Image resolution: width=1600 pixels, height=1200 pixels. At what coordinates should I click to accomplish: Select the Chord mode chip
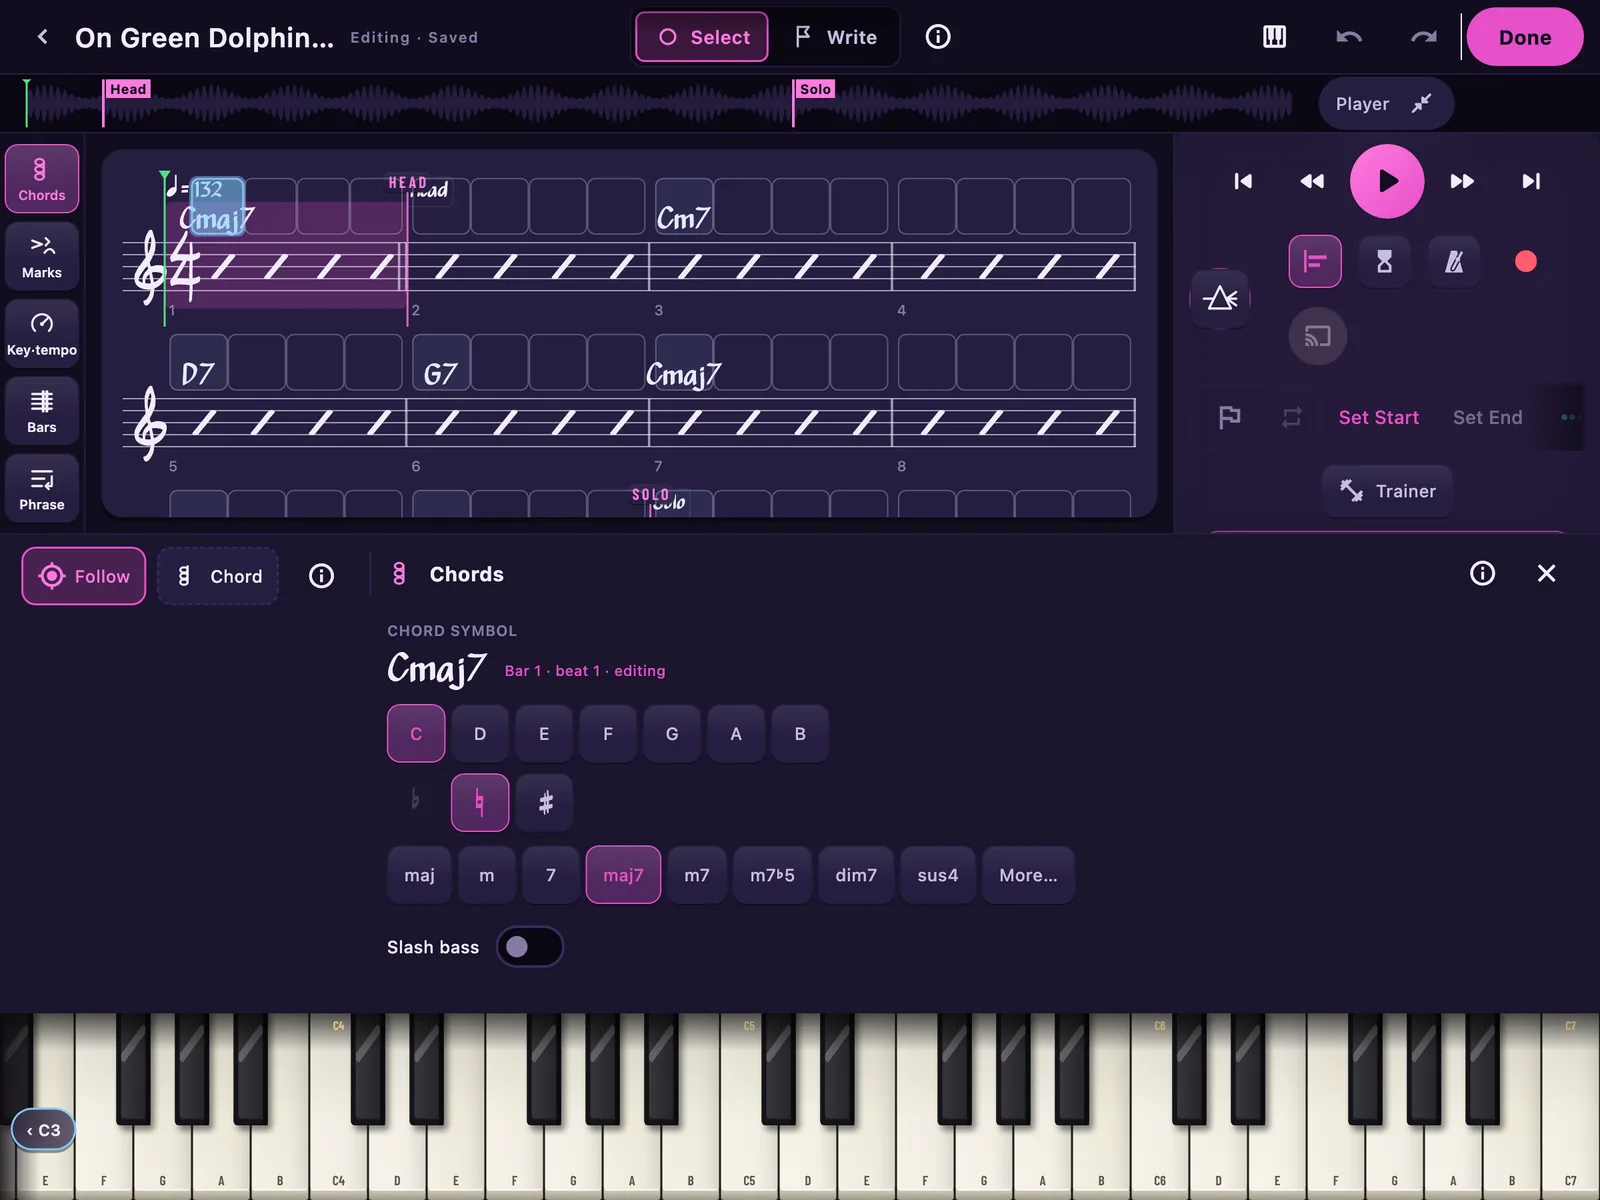tap(218, 576)
